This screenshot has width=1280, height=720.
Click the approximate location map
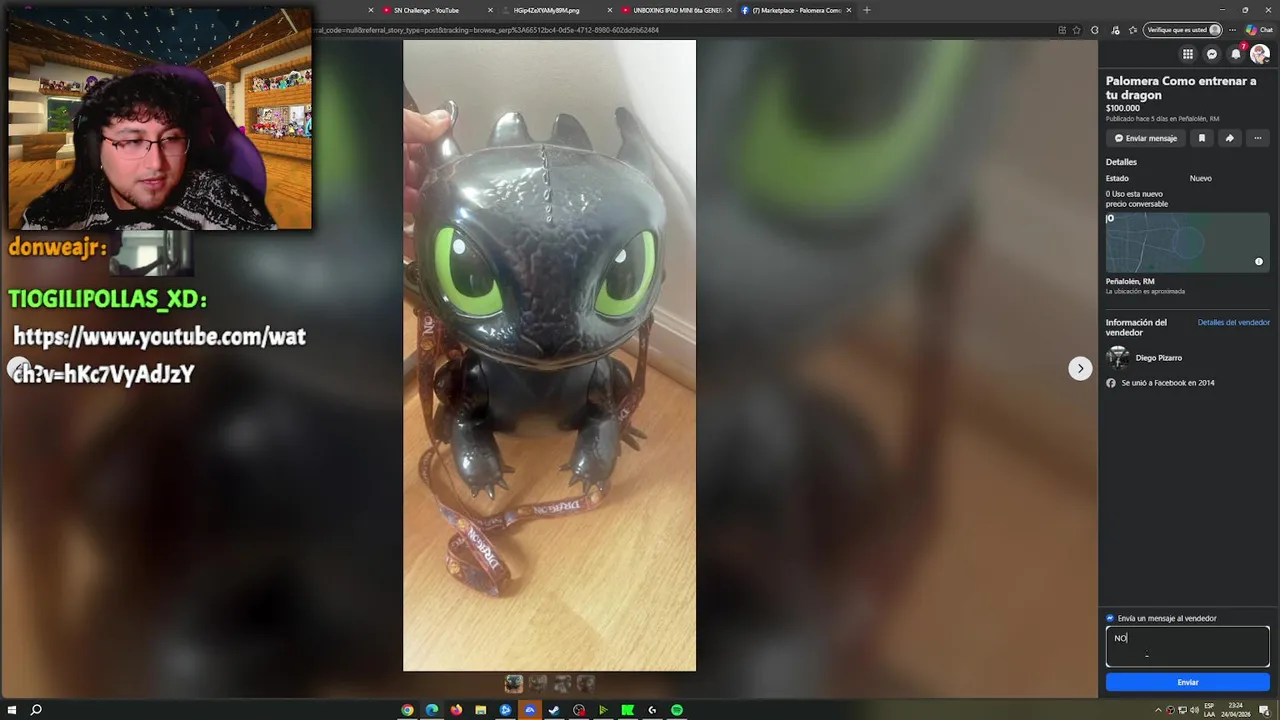click(x=1188, y=242)
